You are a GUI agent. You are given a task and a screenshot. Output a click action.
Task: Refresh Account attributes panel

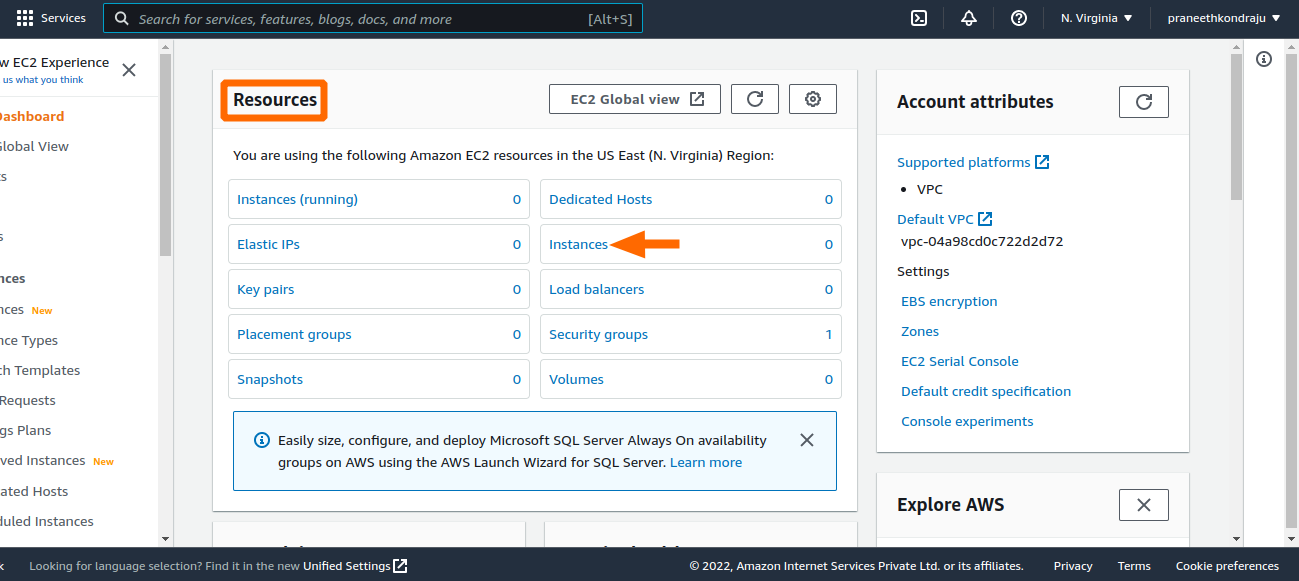click(1144, 102)
